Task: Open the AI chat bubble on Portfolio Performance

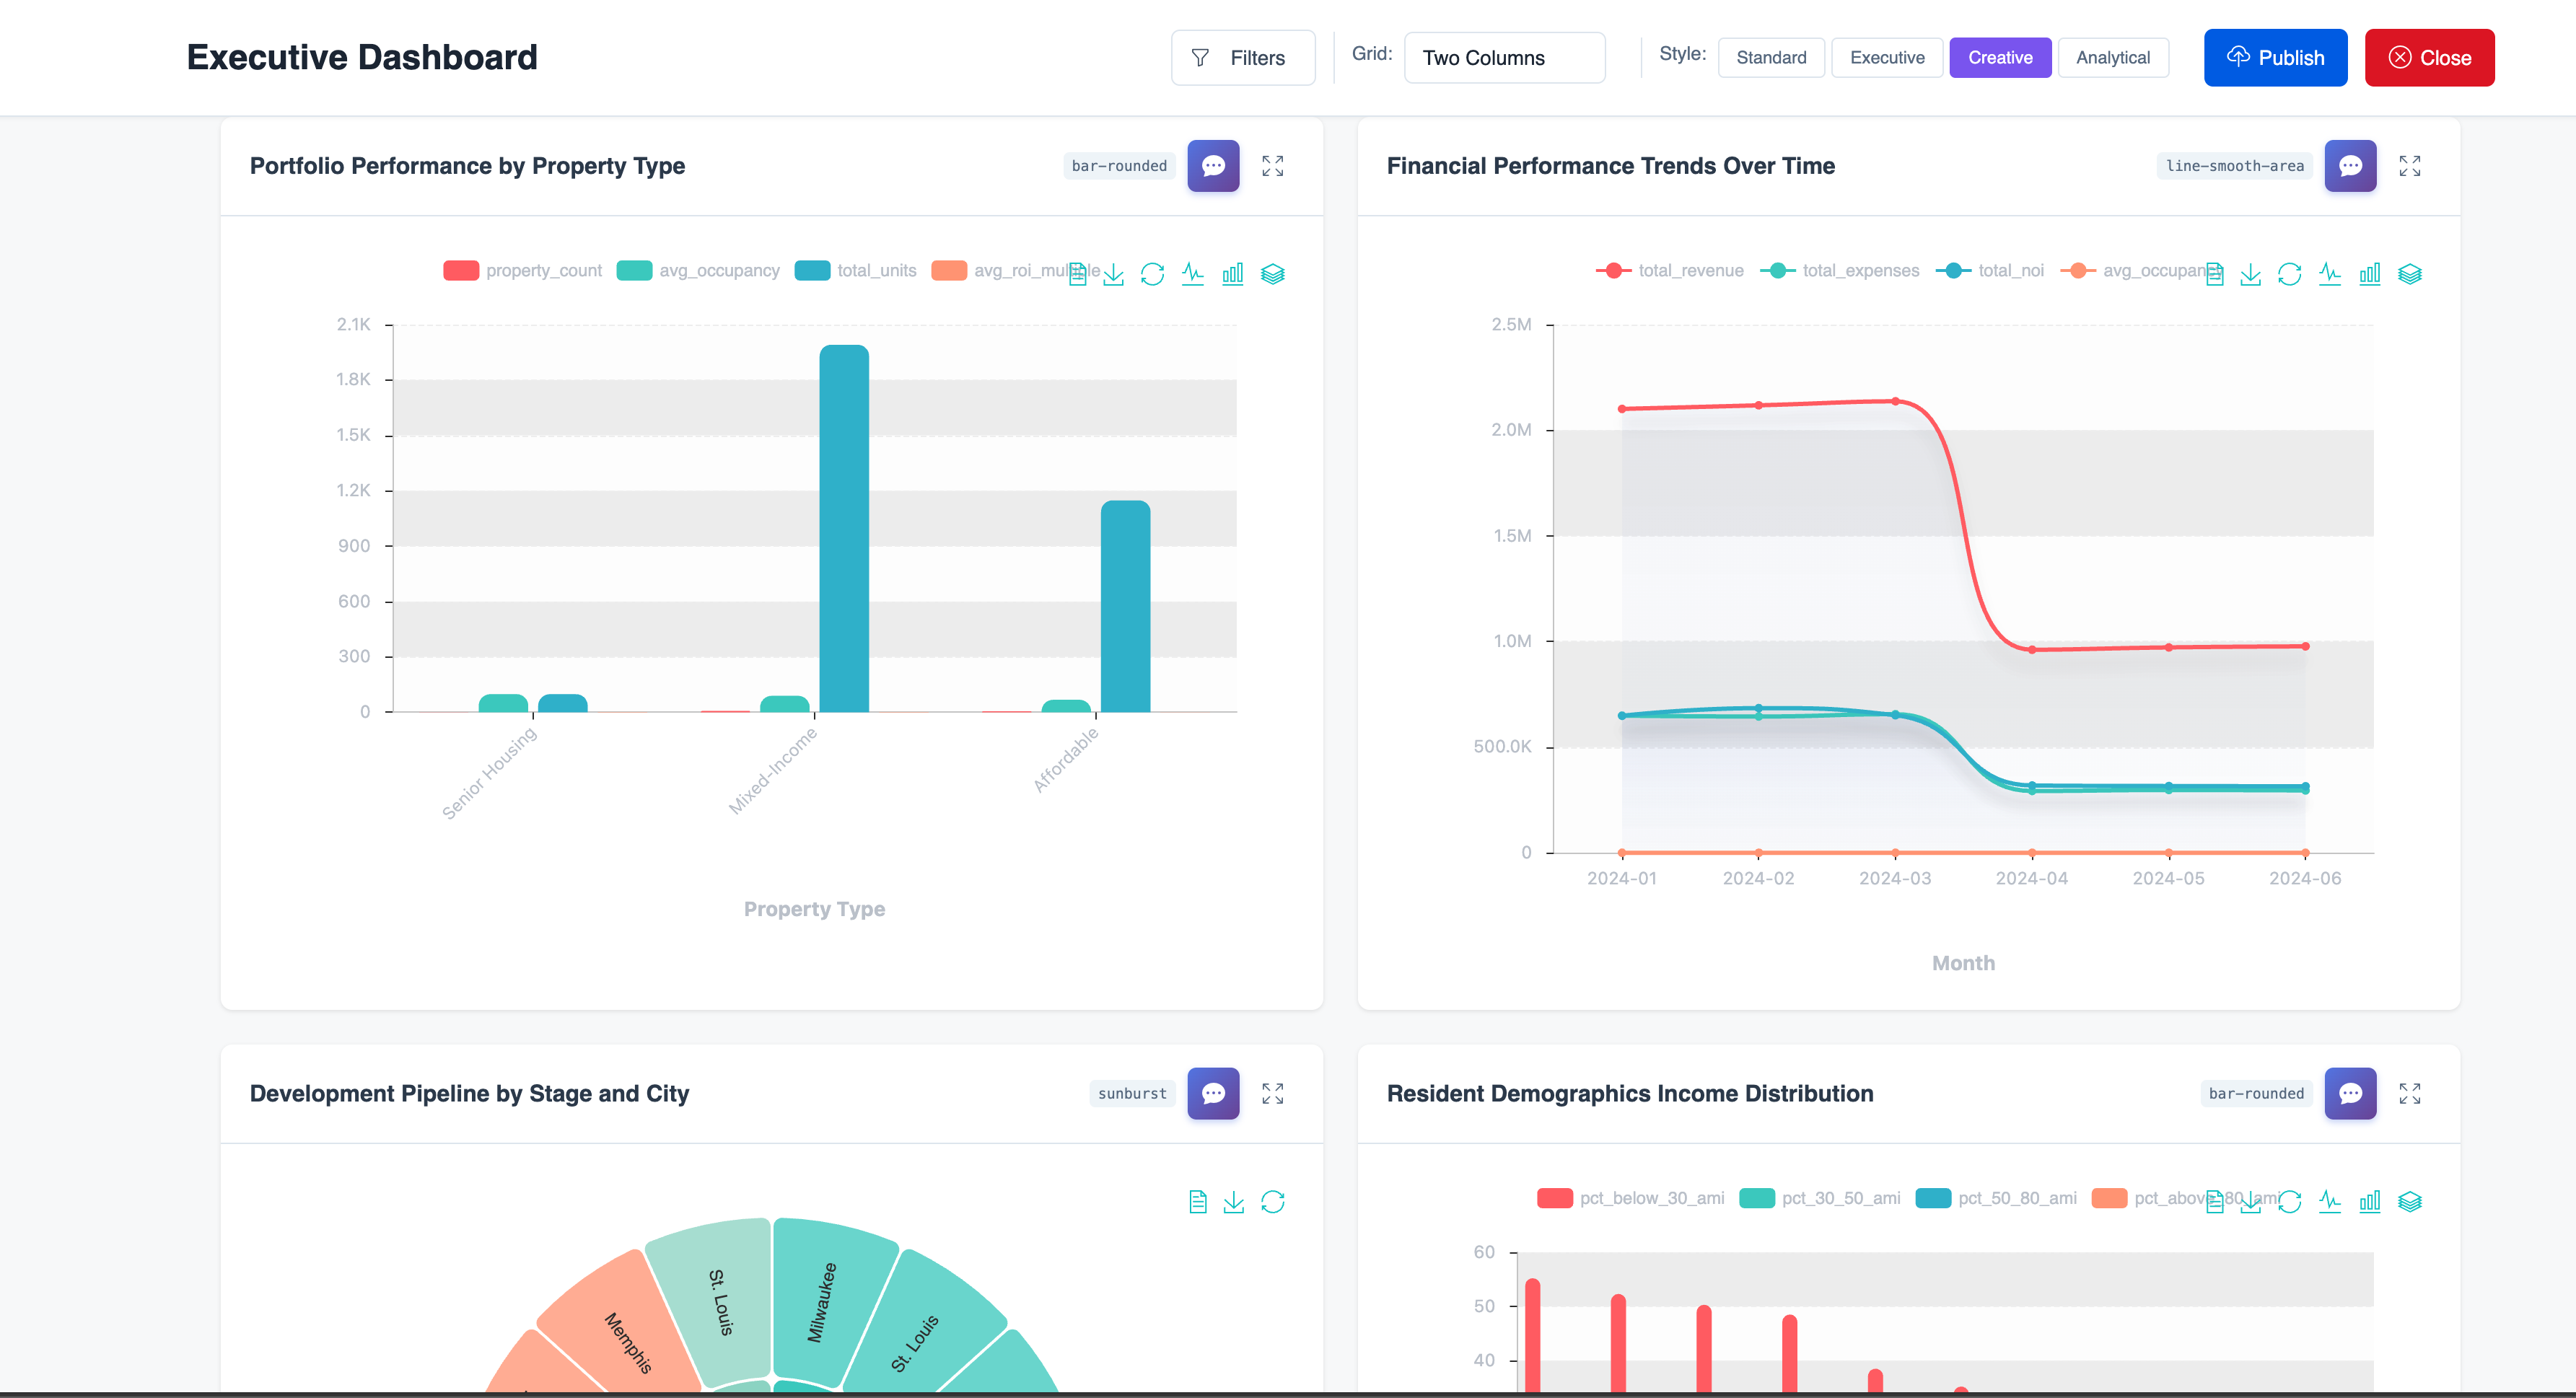Action: [x=1212, y=166]
